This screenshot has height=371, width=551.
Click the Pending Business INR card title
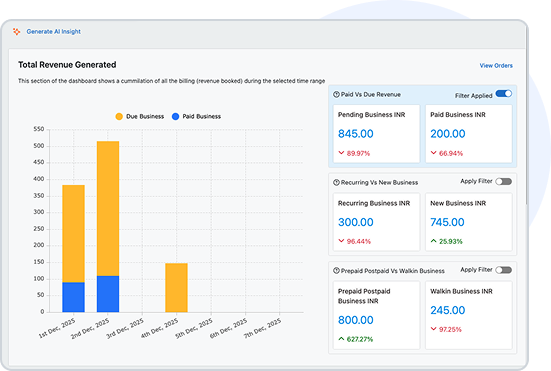coord(371,115)
